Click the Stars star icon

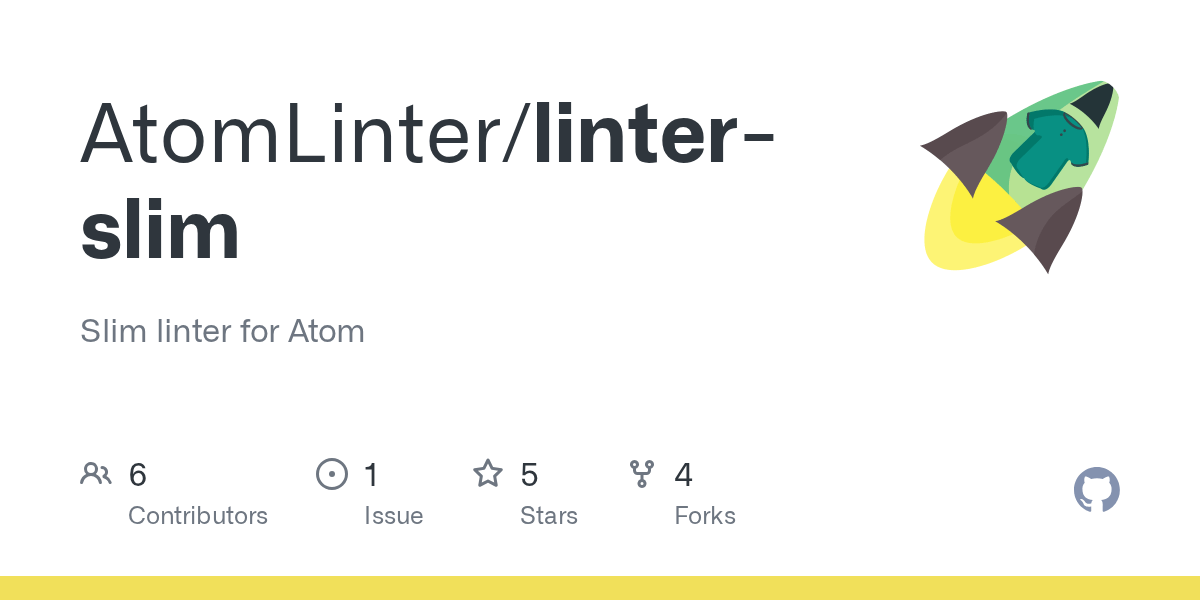click(x=488, y=474)
